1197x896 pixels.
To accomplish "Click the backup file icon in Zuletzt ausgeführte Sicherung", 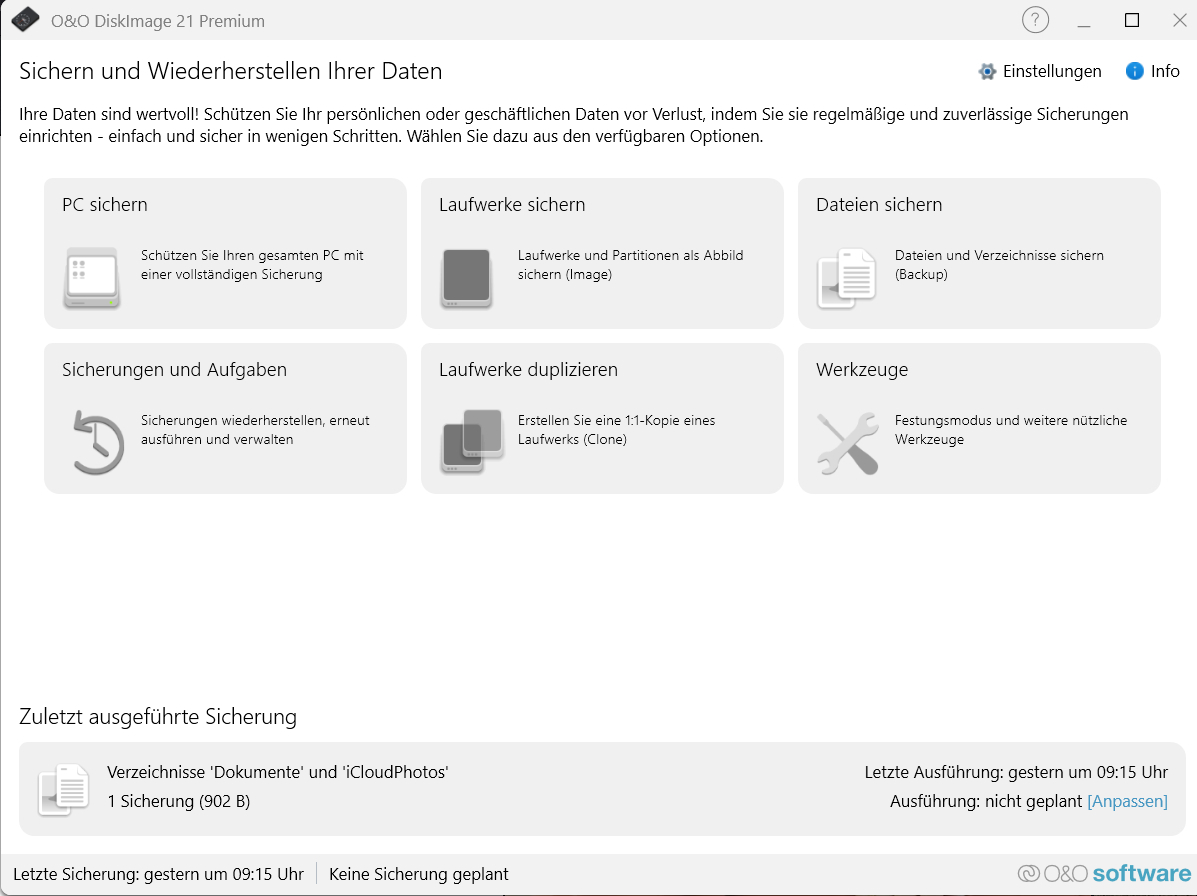I will click(63, 789).
